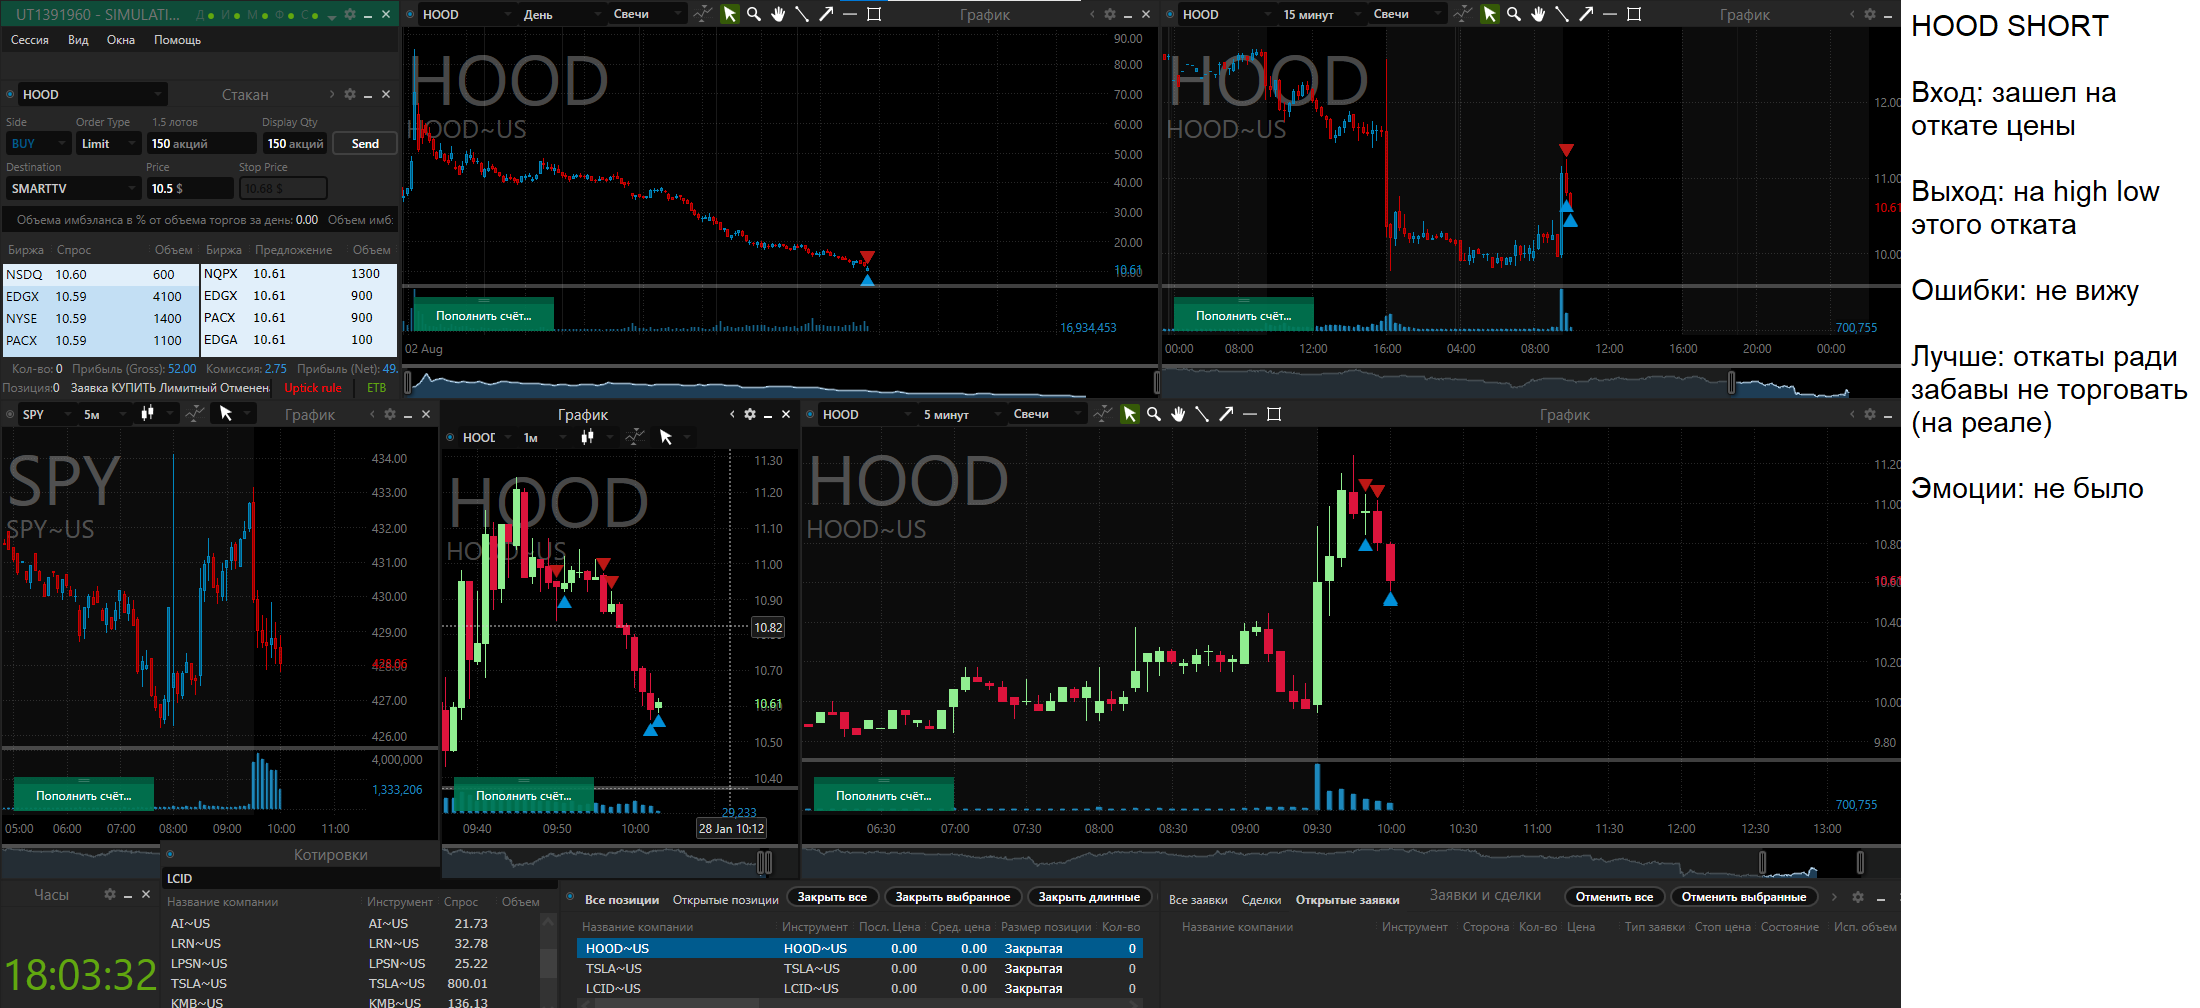2200x1008 pixels.
Task: Toggle link indicator in HOOD 1m chart header
Action: (x=451, y=437)
